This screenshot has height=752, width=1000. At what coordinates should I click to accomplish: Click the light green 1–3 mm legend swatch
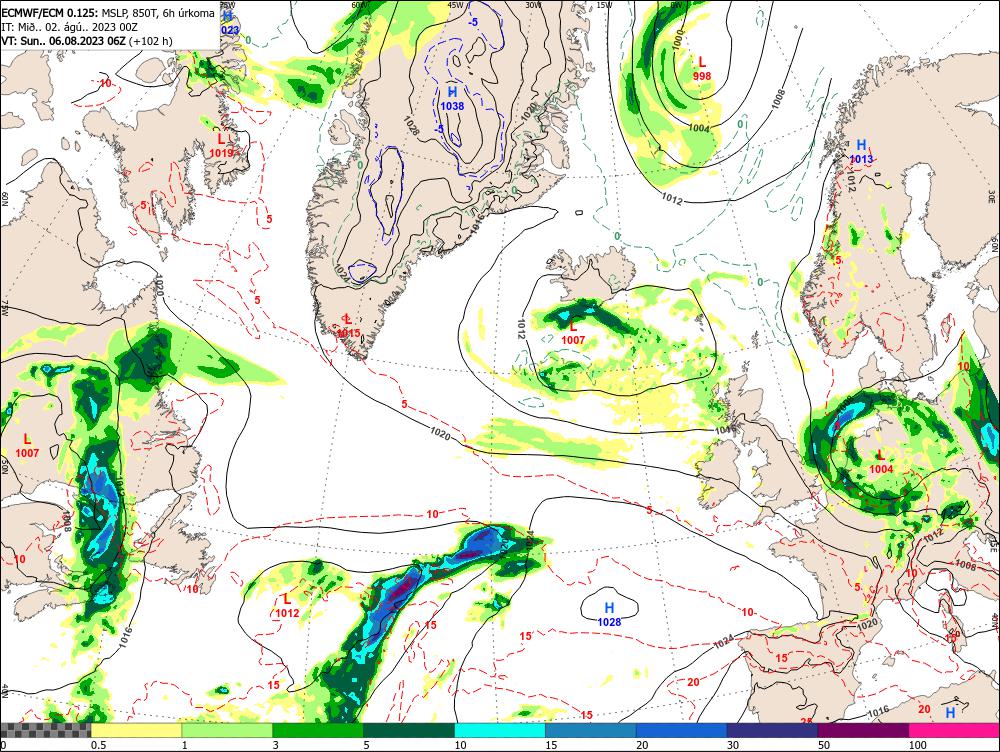[227, 730]
